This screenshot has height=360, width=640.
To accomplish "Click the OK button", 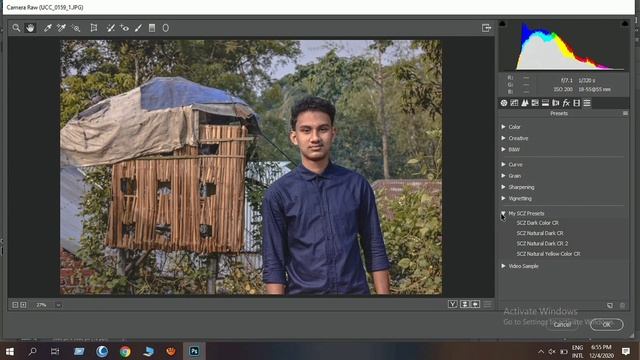I will pos(607,324).
